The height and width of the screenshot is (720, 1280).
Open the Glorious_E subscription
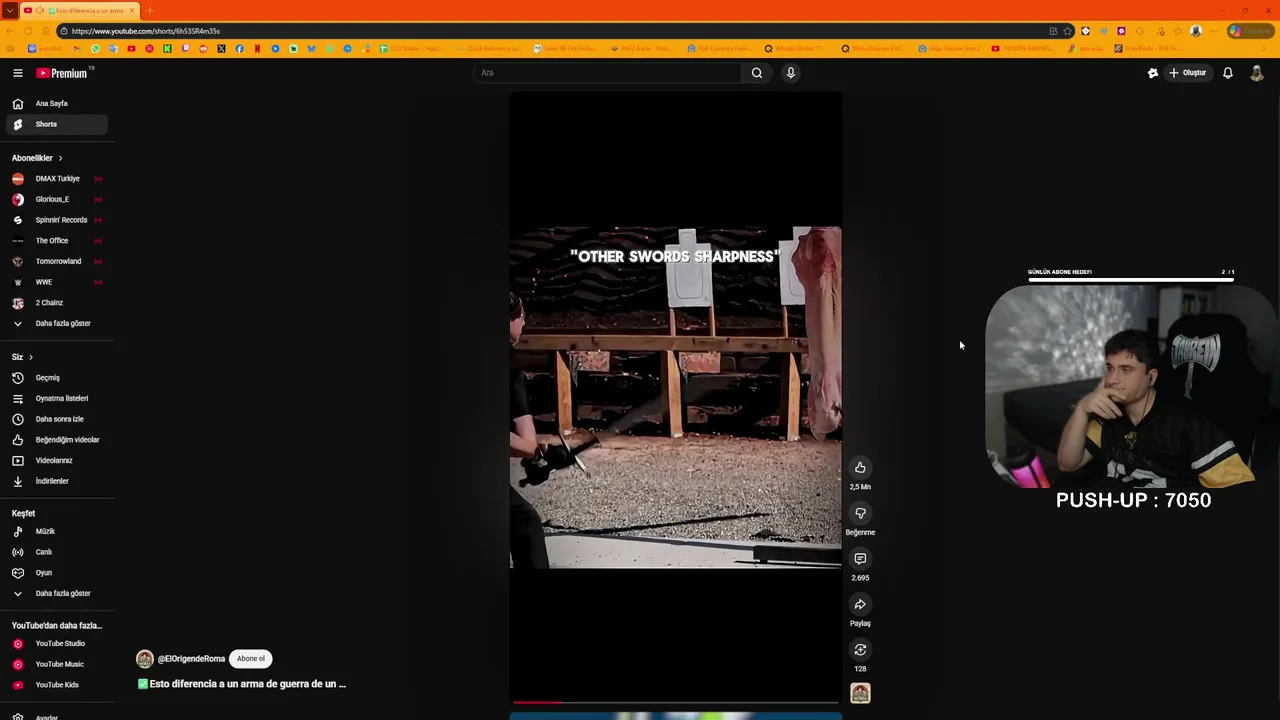click(x=57, y=199)
